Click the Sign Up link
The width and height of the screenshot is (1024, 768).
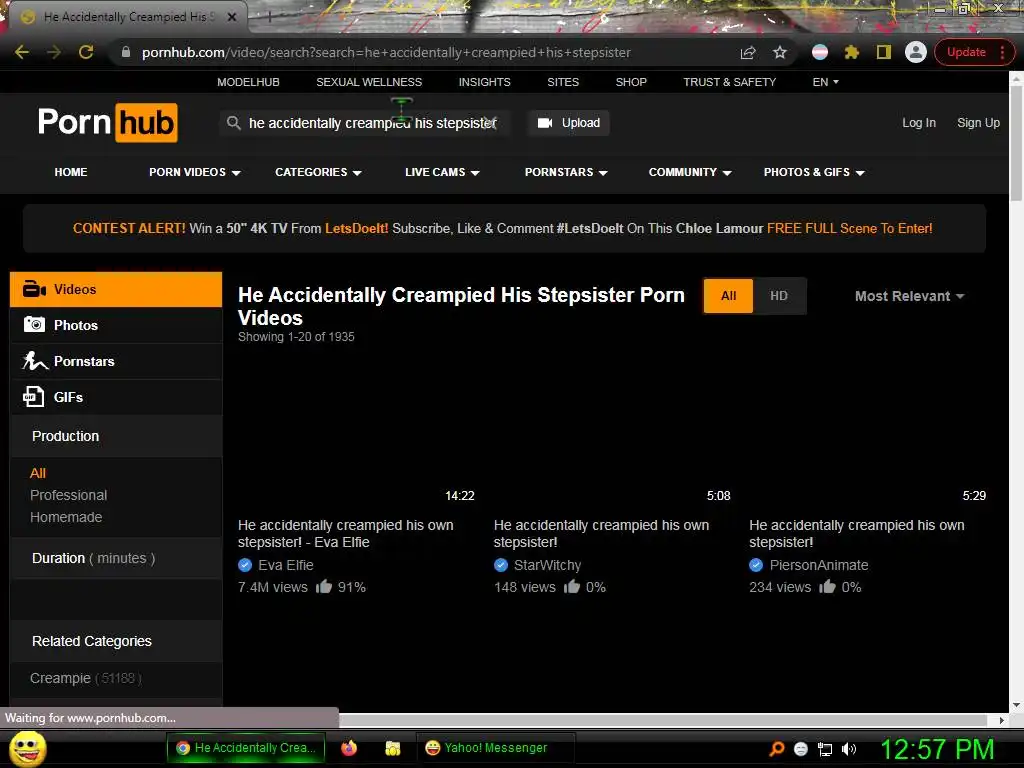coord(978,123)
